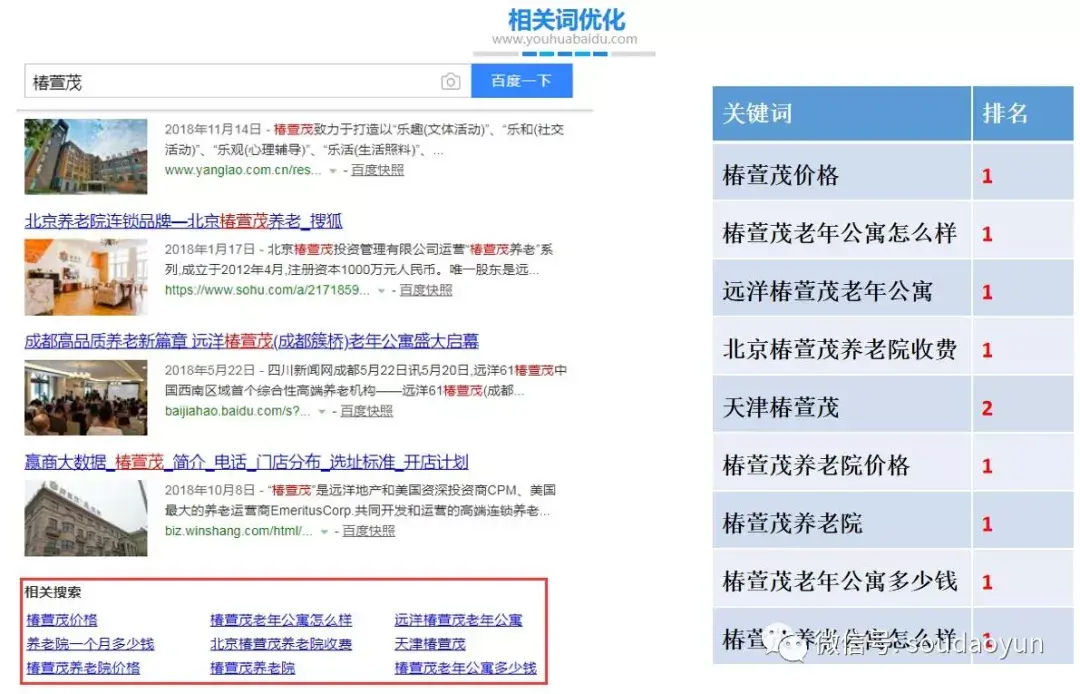Open 百度快照 for the sohu.com result
This screenshot has height=694, width=1080.
tap(426, 290)
